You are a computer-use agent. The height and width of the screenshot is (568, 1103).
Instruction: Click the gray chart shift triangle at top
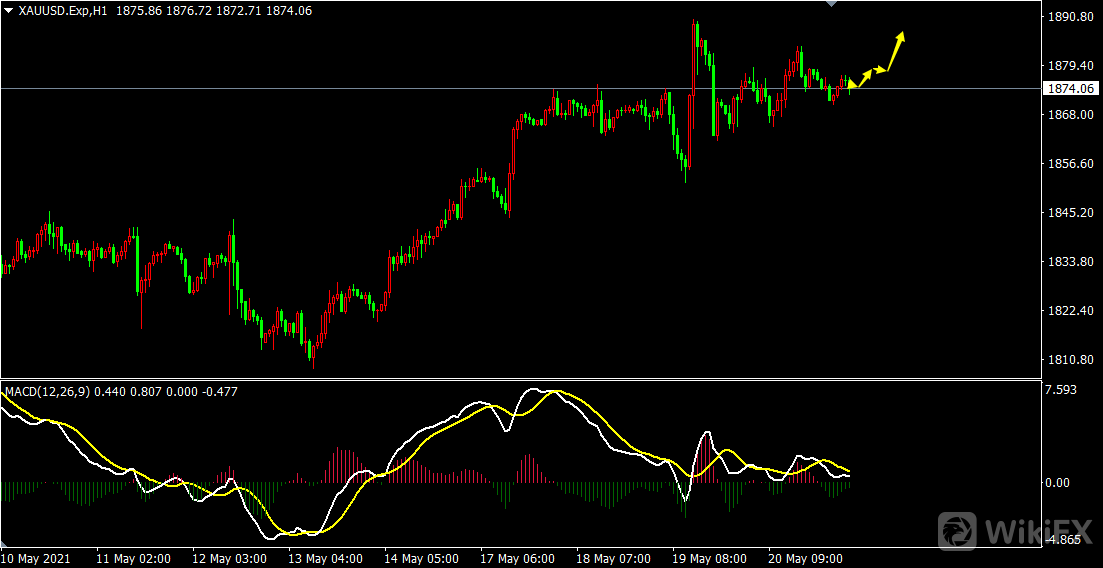[828, 4]
